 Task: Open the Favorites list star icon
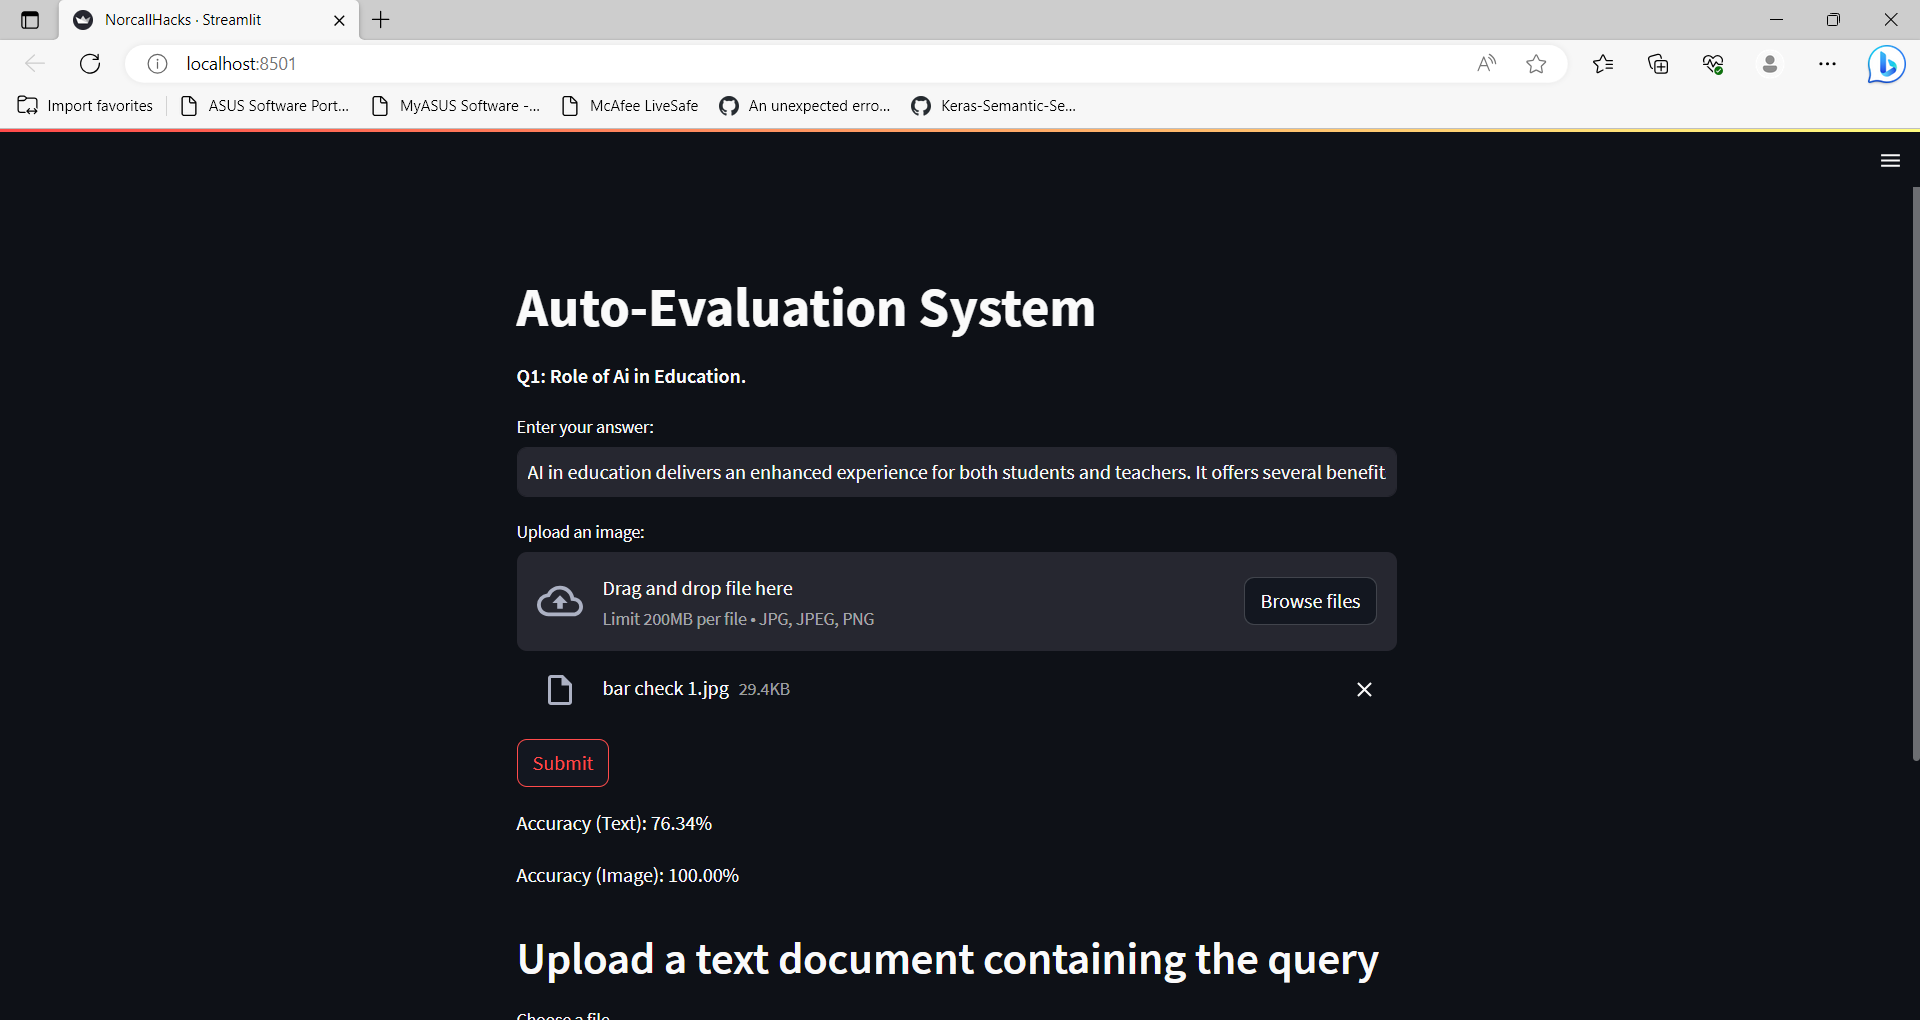1602,63
